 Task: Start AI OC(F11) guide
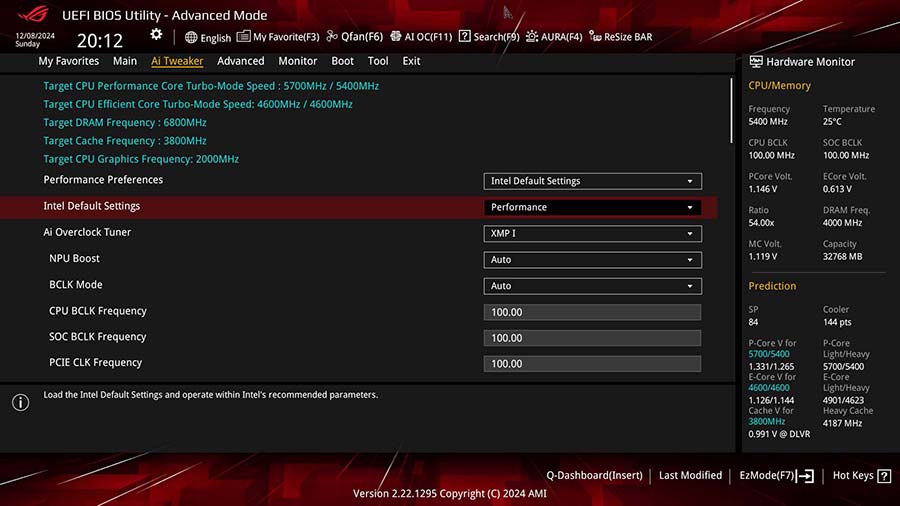tap(421, 37)
